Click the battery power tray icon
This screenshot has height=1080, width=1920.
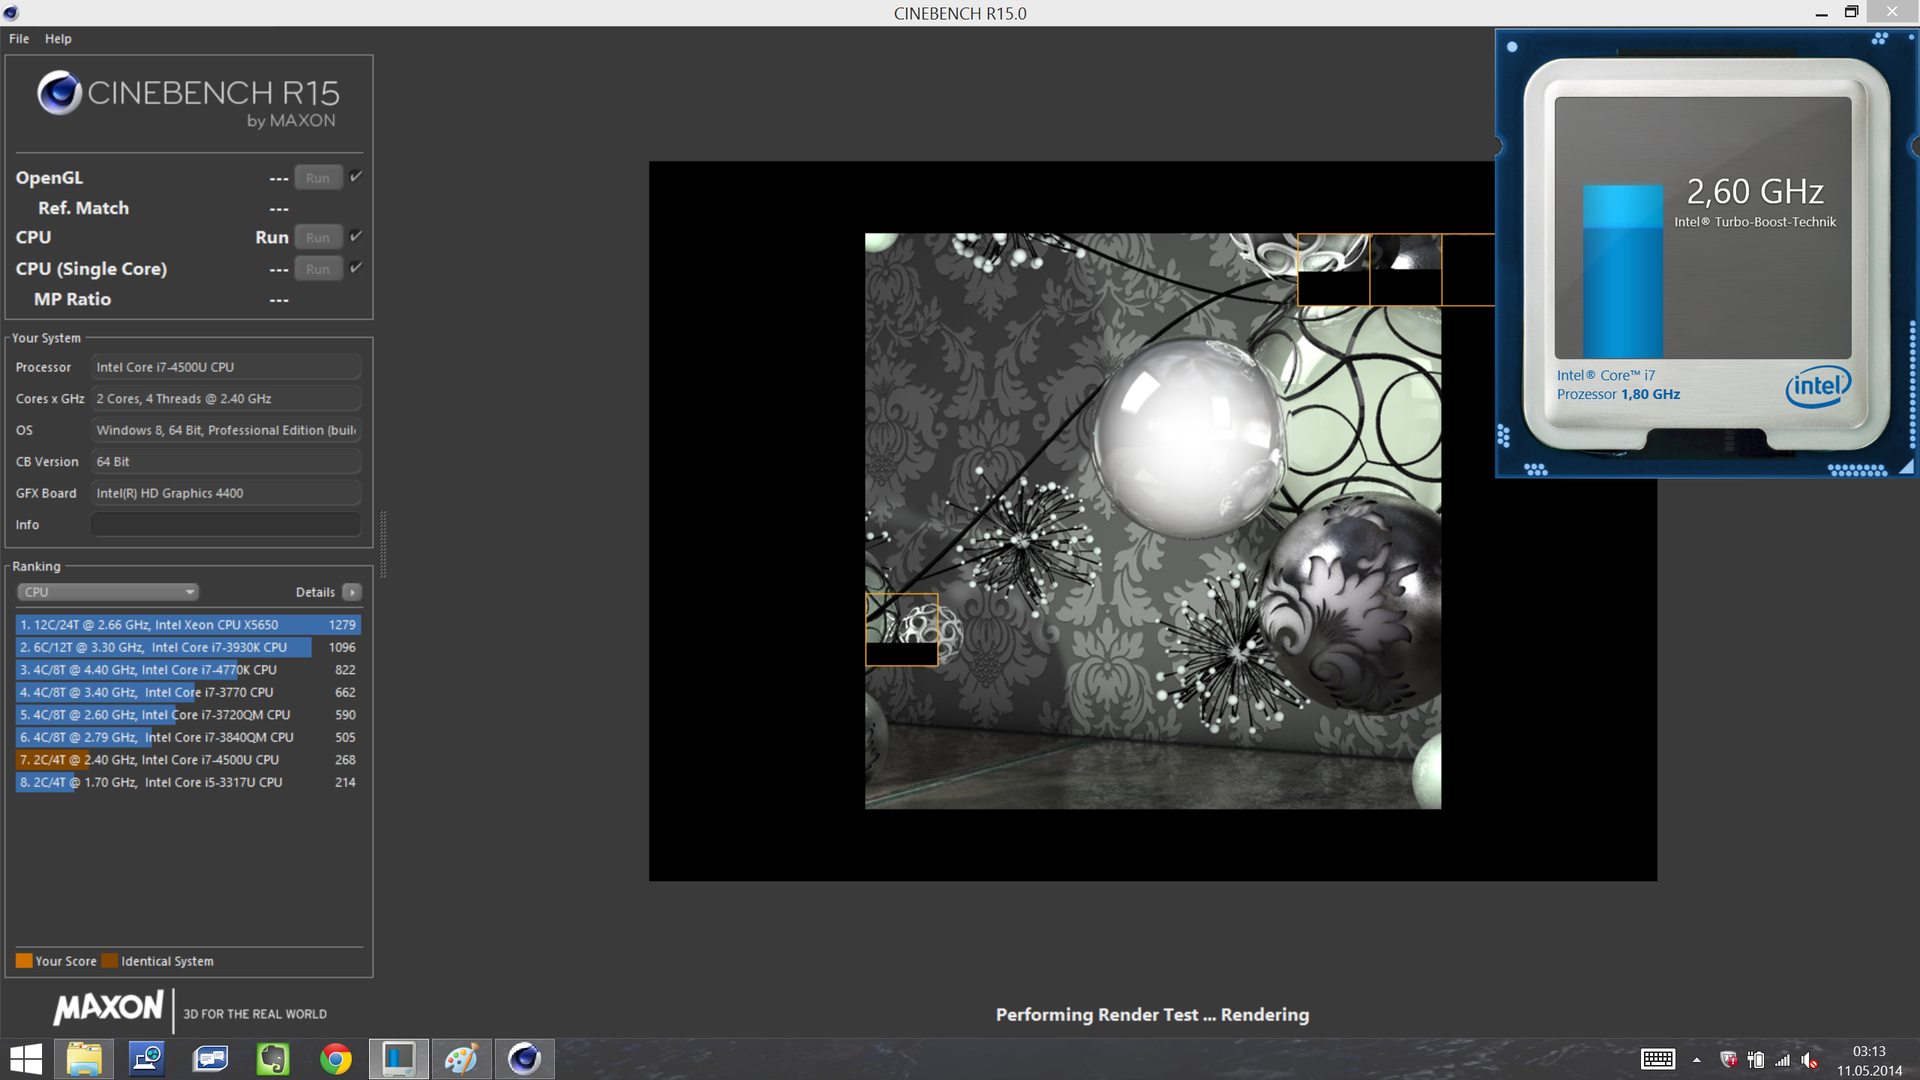(x=1756, y=1060)
